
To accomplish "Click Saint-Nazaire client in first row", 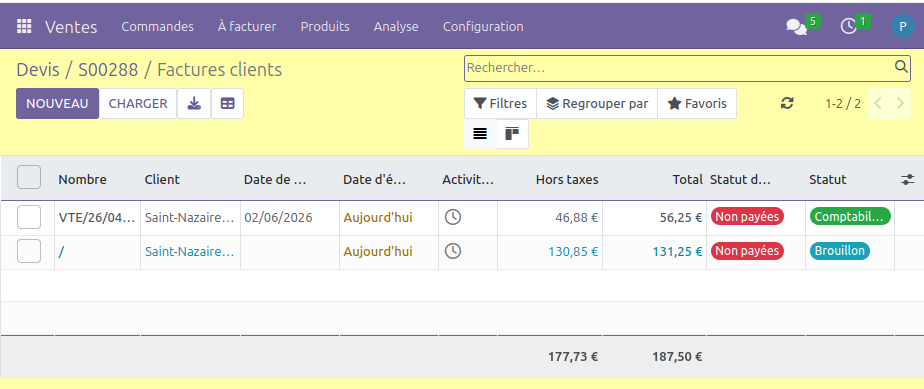I will pyautogui.click(x=190, y=217).
